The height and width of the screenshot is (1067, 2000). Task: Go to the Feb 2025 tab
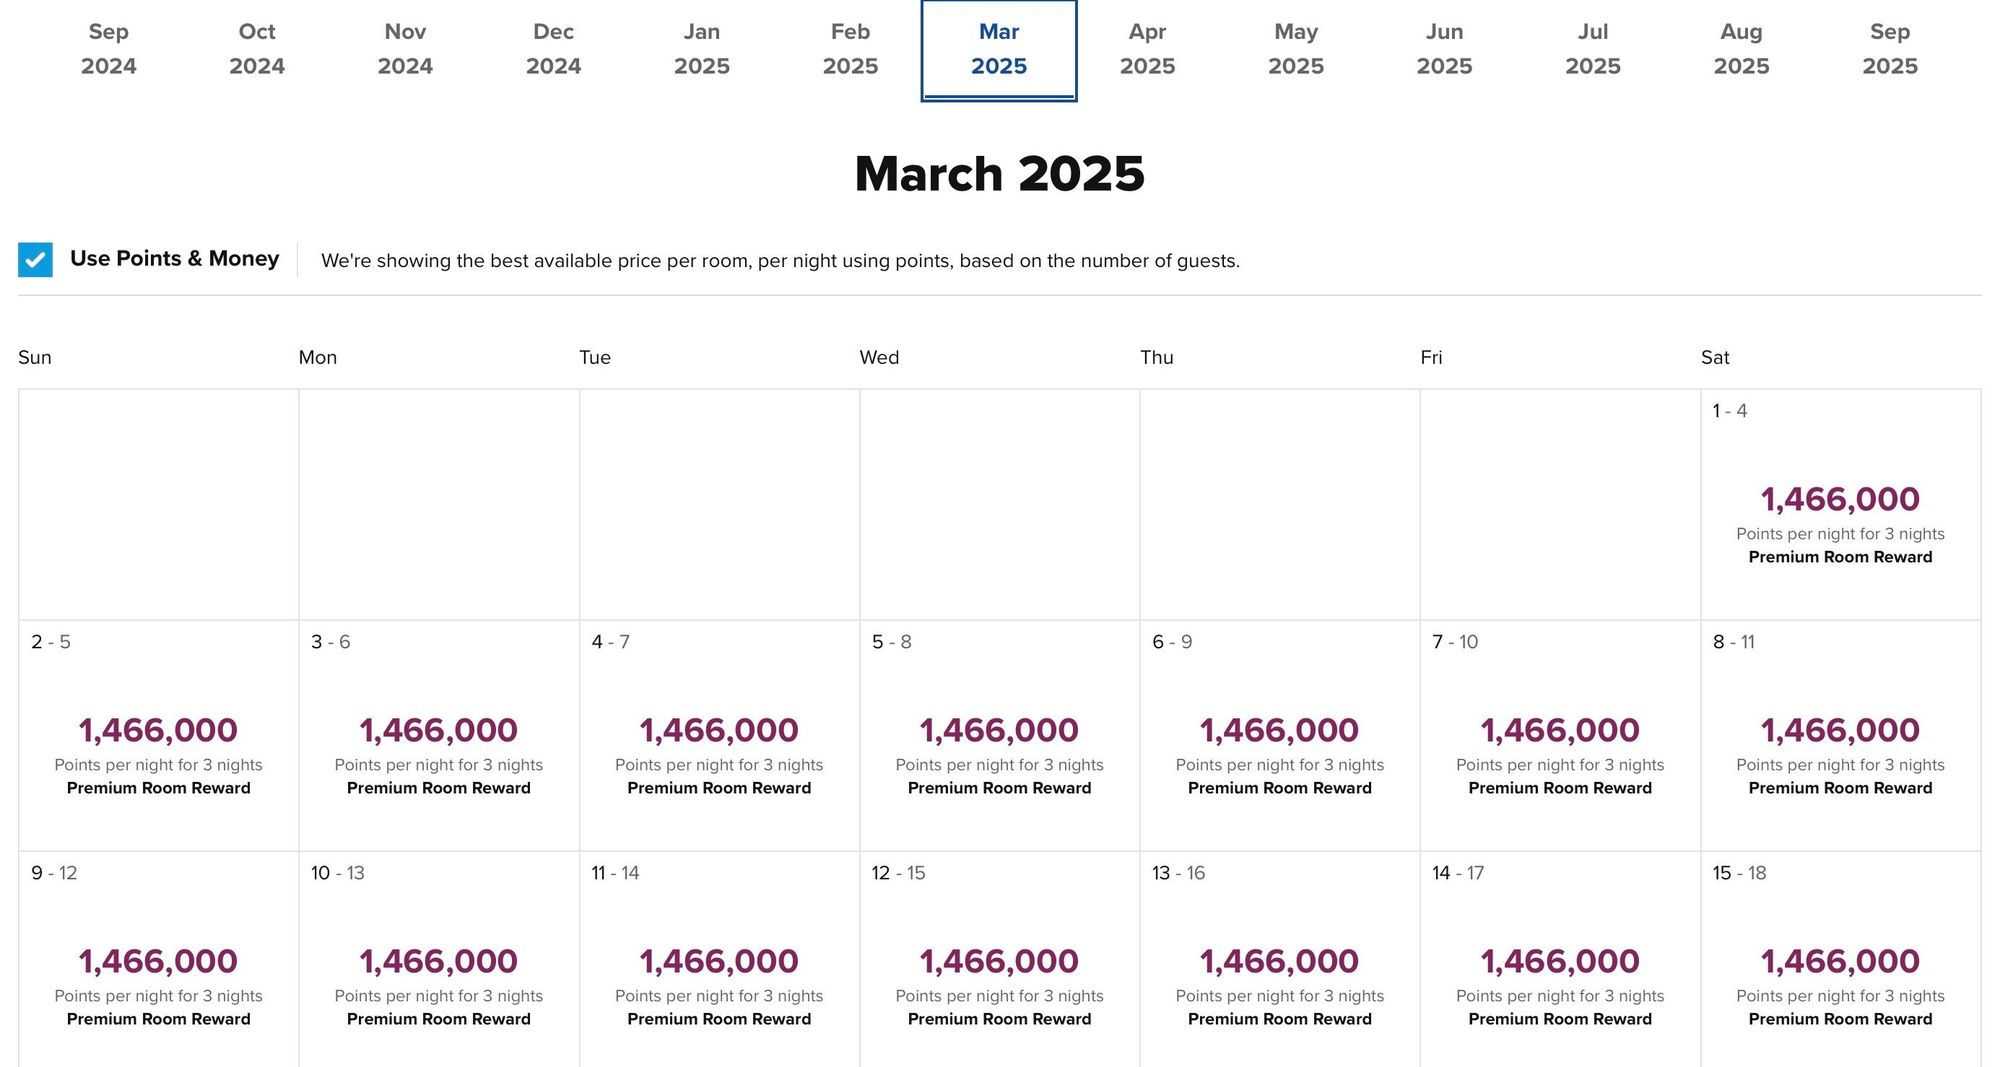coord(850,49)
